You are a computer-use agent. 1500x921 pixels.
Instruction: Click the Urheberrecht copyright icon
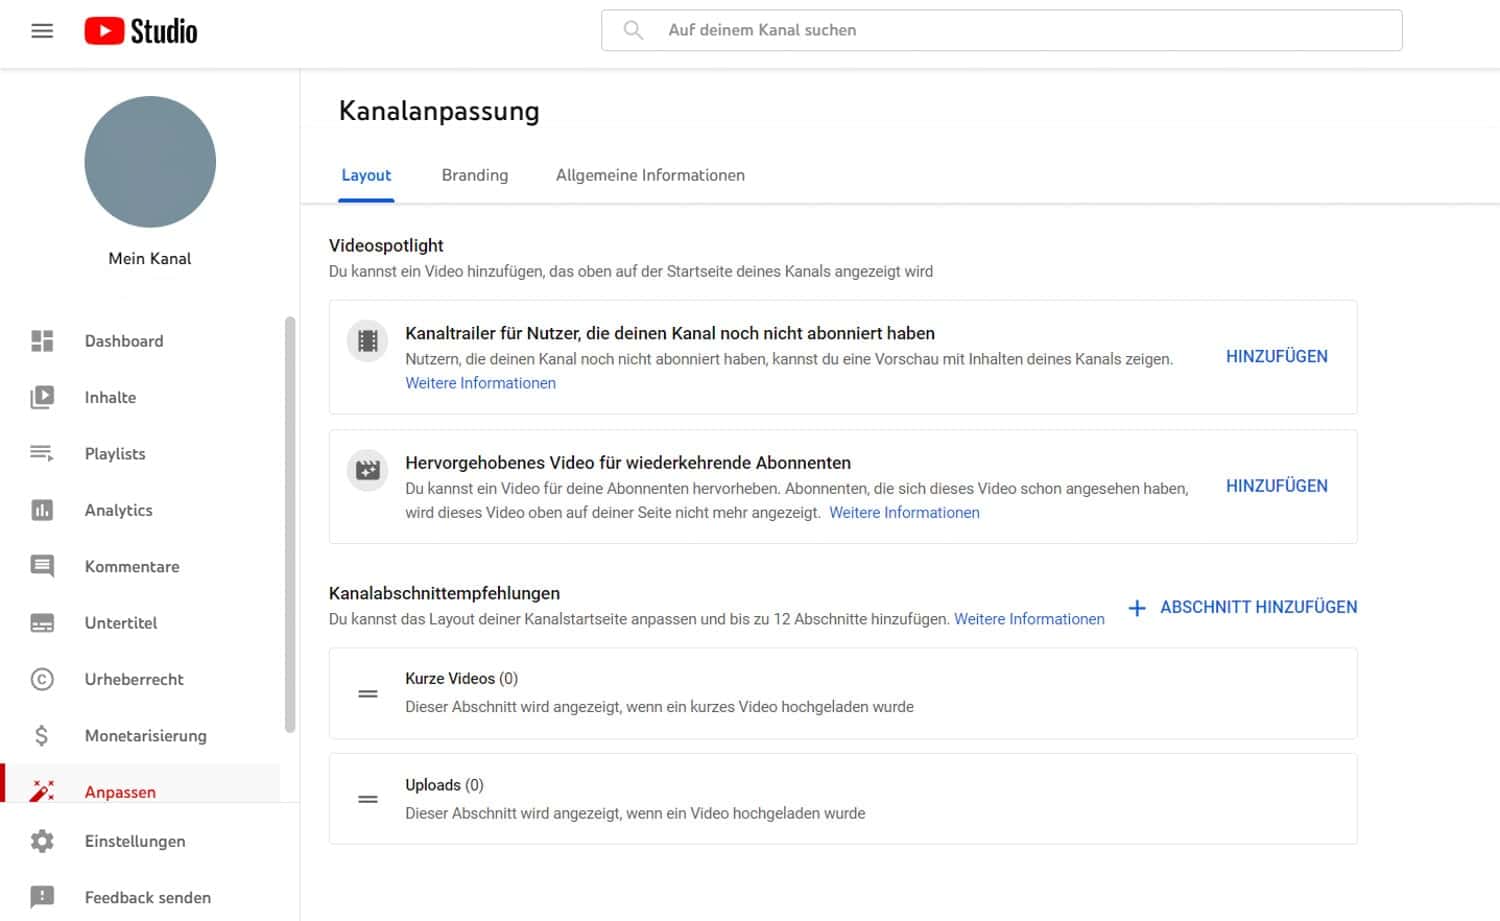click(42, 679)
